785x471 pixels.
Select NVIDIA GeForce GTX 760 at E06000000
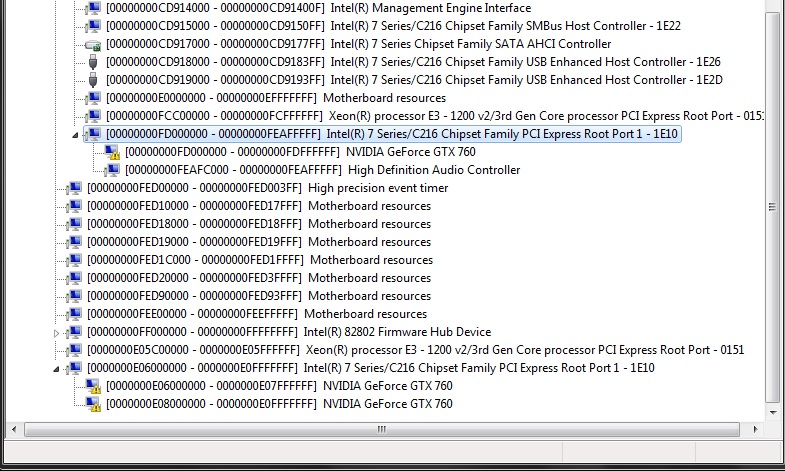tap(279, 386)
